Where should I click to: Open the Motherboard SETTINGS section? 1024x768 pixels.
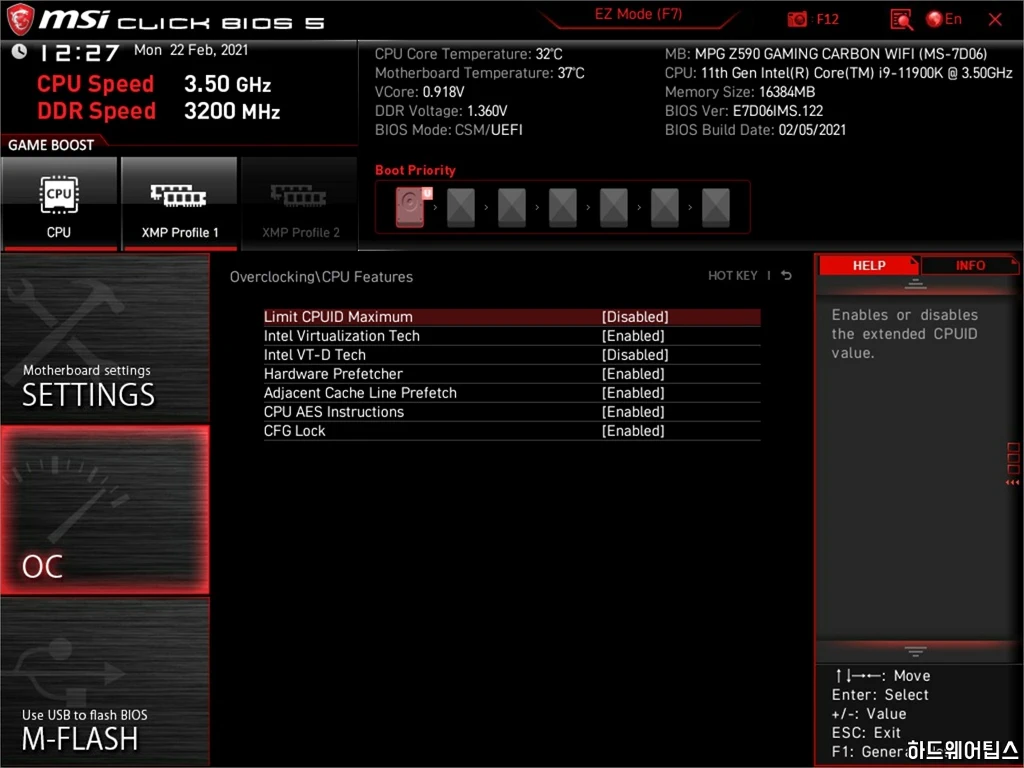tap(104, 339)
